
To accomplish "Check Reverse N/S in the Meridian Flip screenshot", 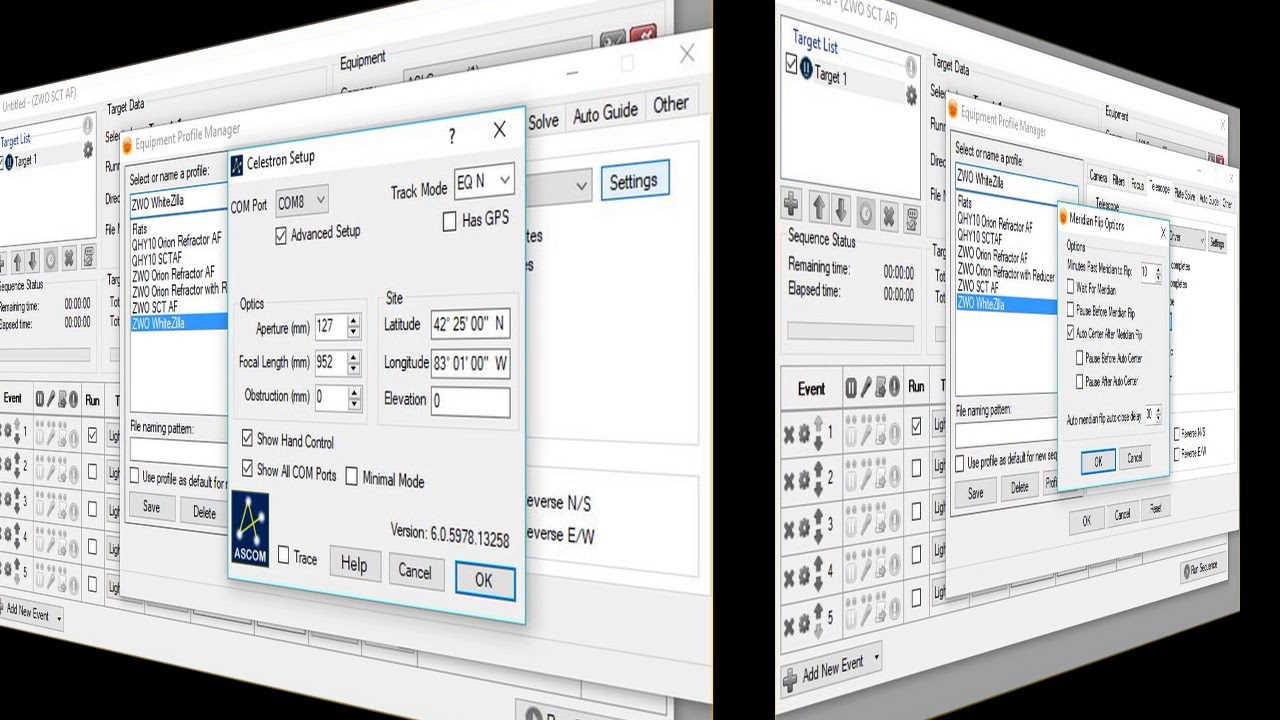I will click(1178, 433).
